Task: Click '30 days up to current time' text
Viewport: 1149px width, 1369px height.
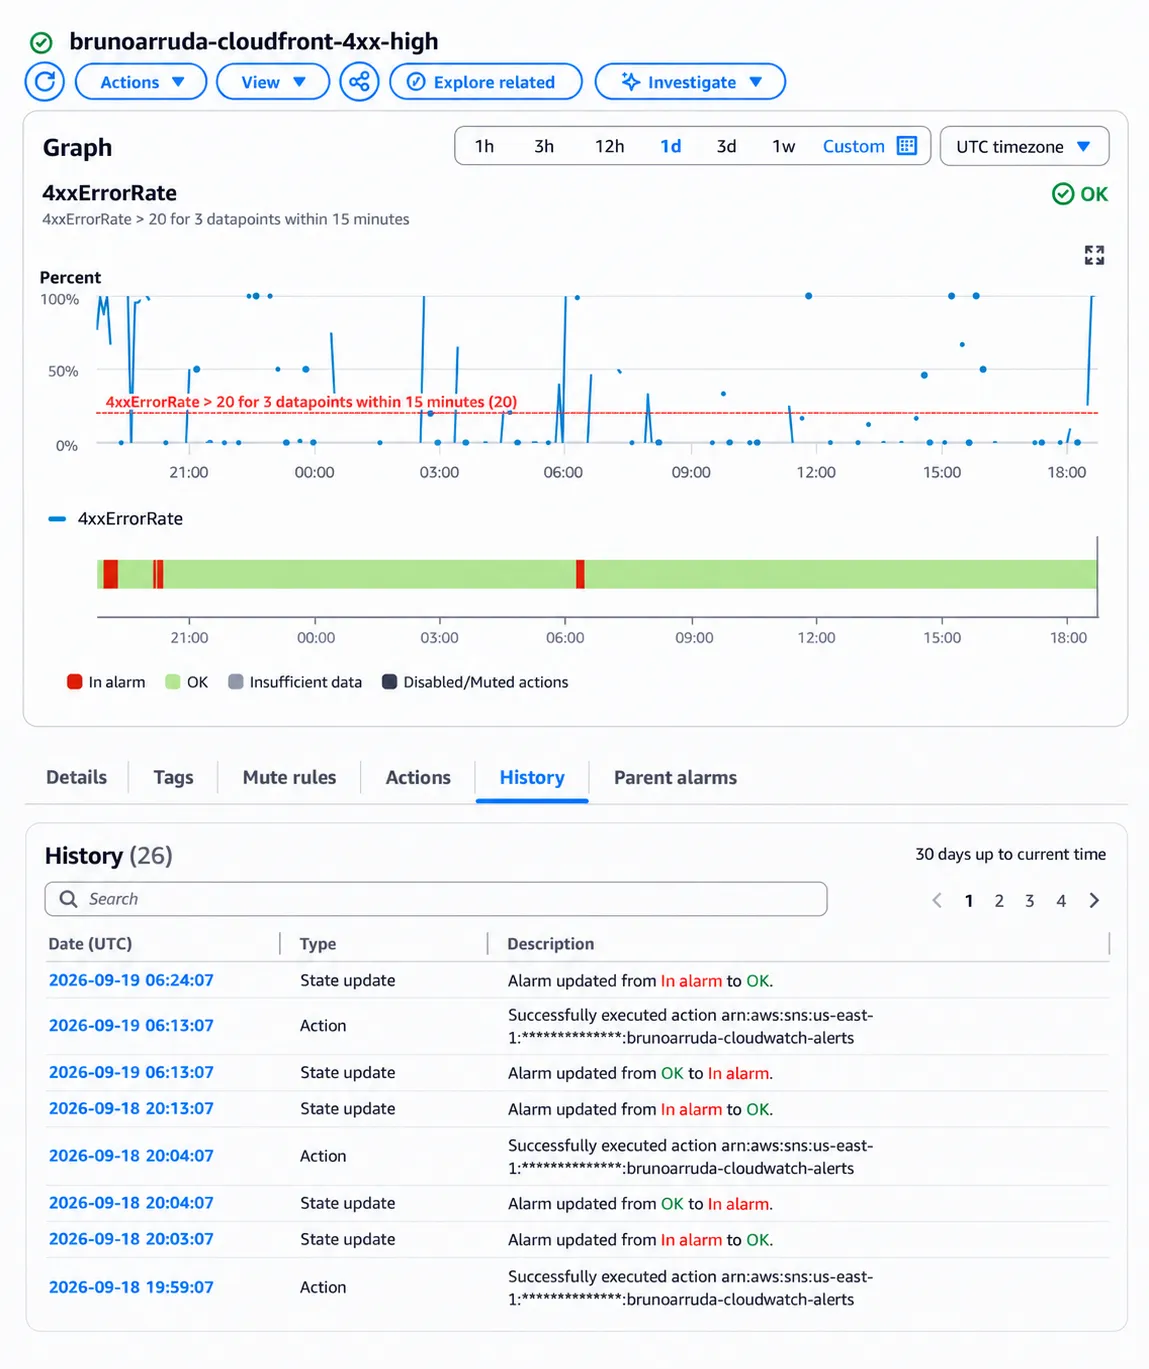Action: click(x=1010, y=854)
